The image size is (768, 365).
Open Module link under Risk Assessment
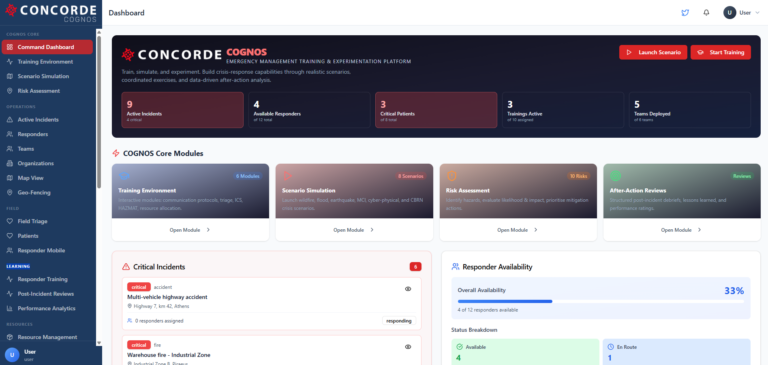click(518, 230)
